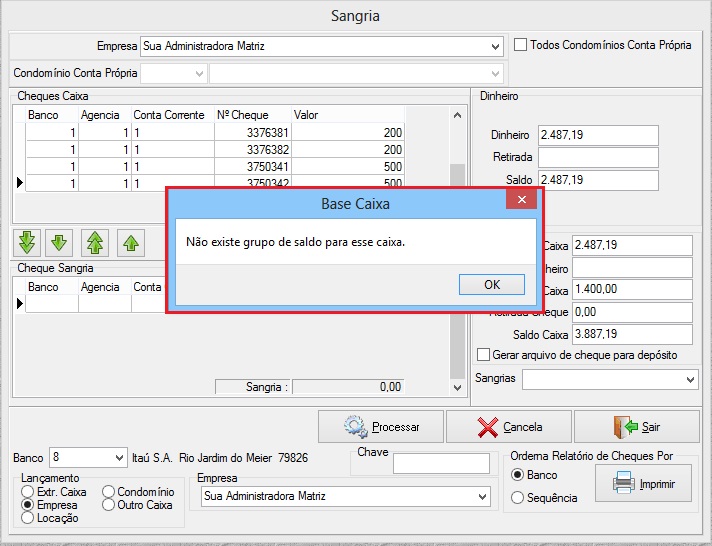Screen dimensions: 712x546
Task: Click the single up arrow return button
Action: (x=129, y=242)
